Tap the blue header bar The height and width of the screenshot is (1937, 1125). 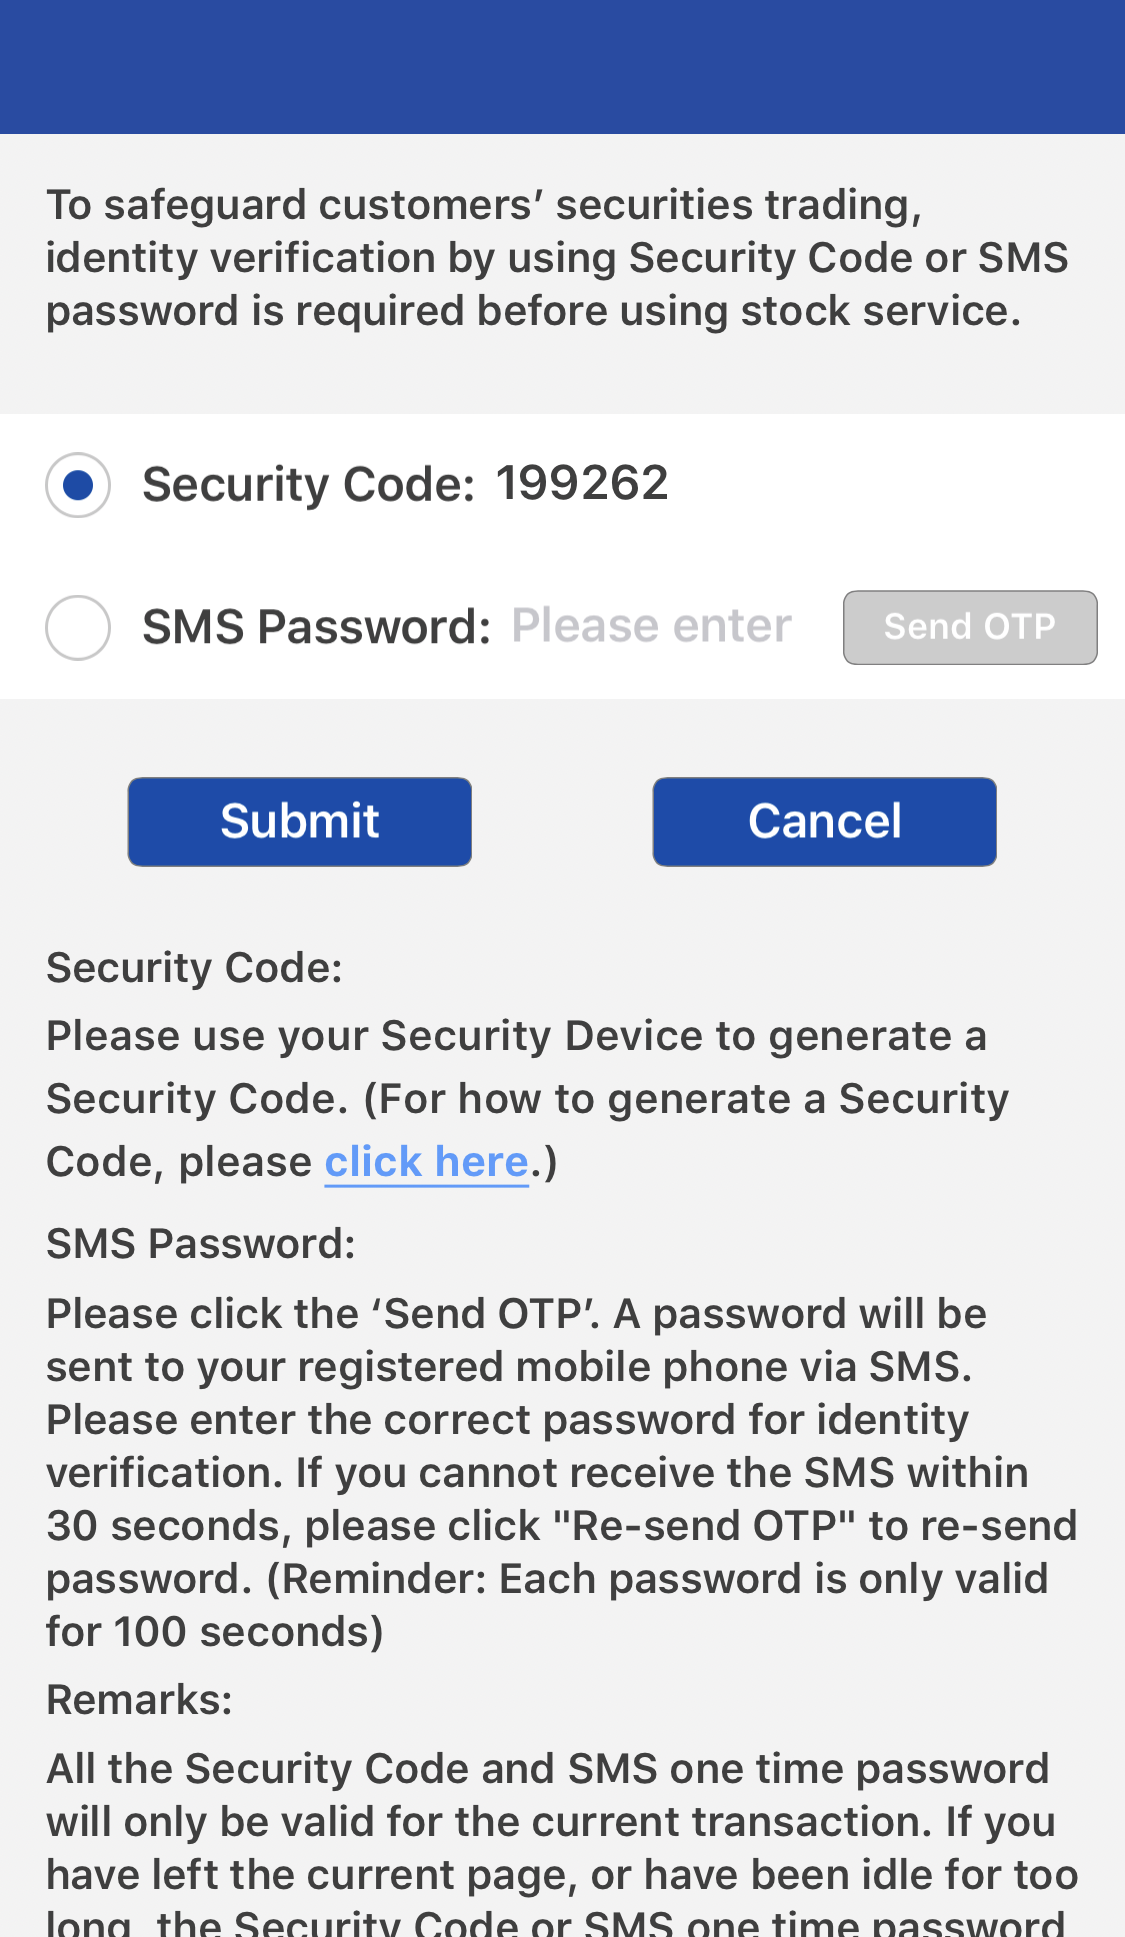pos(562,67)
